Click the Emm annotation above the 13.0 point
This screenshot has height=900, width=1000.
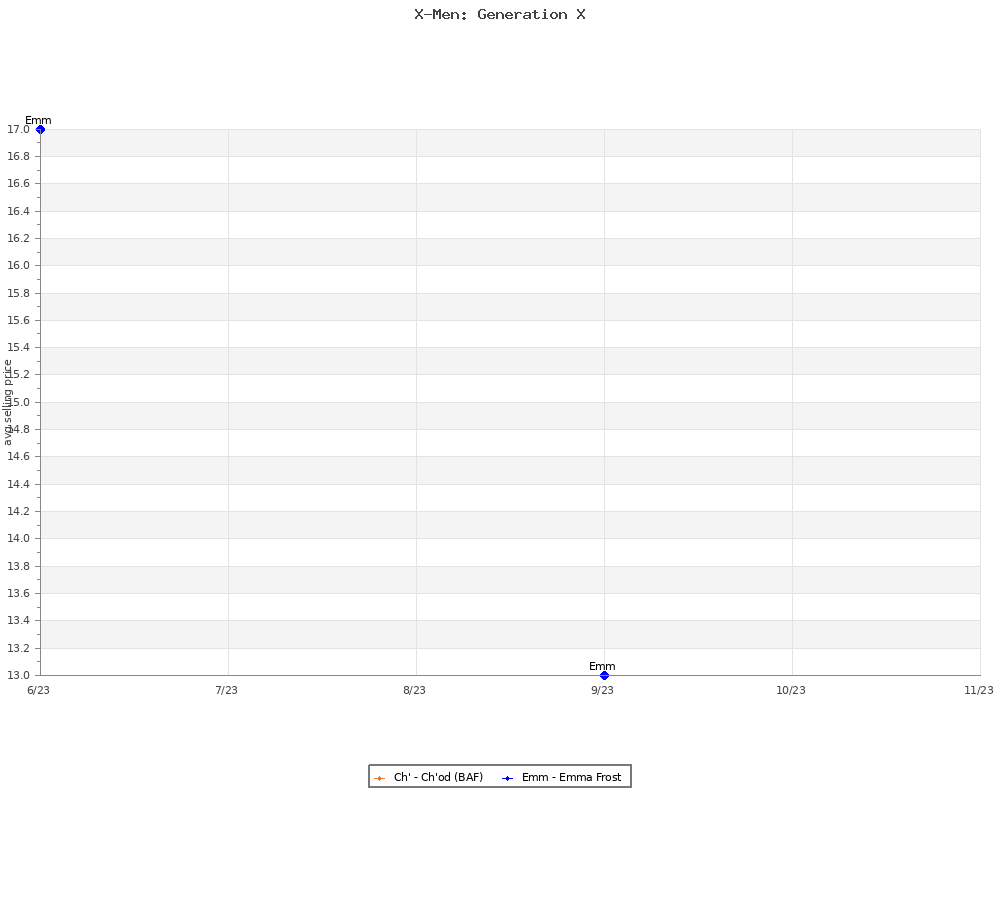[602, 666]
